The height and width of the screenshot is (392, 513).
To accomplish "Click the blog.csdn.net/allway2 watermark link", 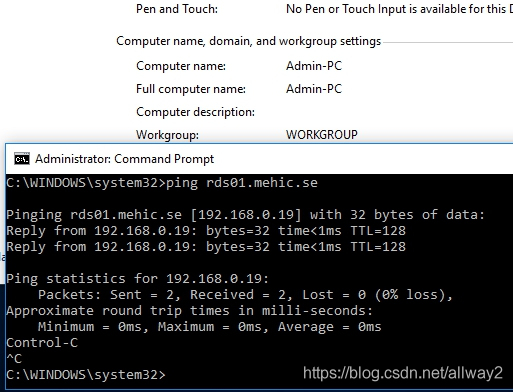I will (403, 373).
